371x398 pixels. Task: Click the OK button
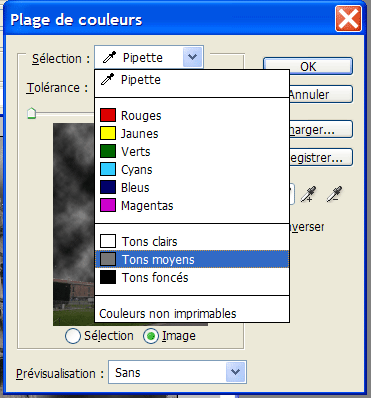pyautogui.click(x=308, y=66)
